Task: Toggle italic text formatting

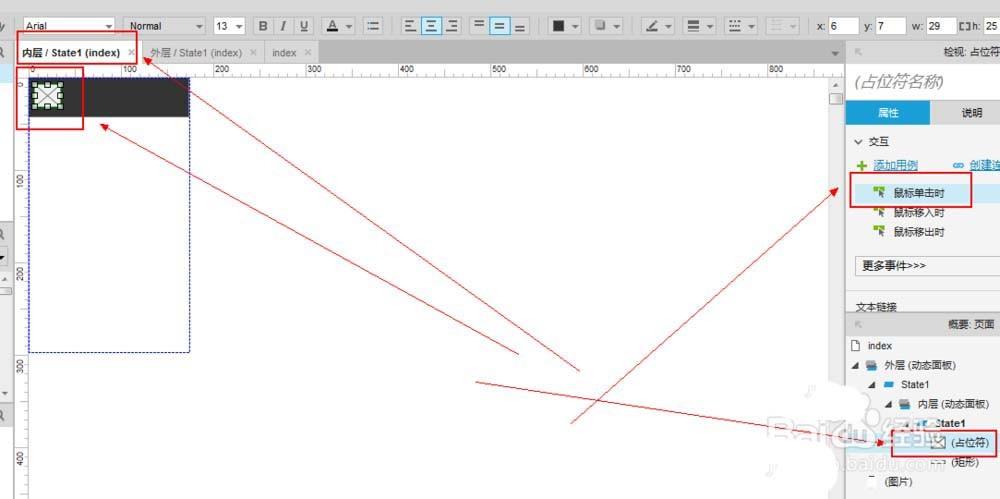Action: point(284,26)
